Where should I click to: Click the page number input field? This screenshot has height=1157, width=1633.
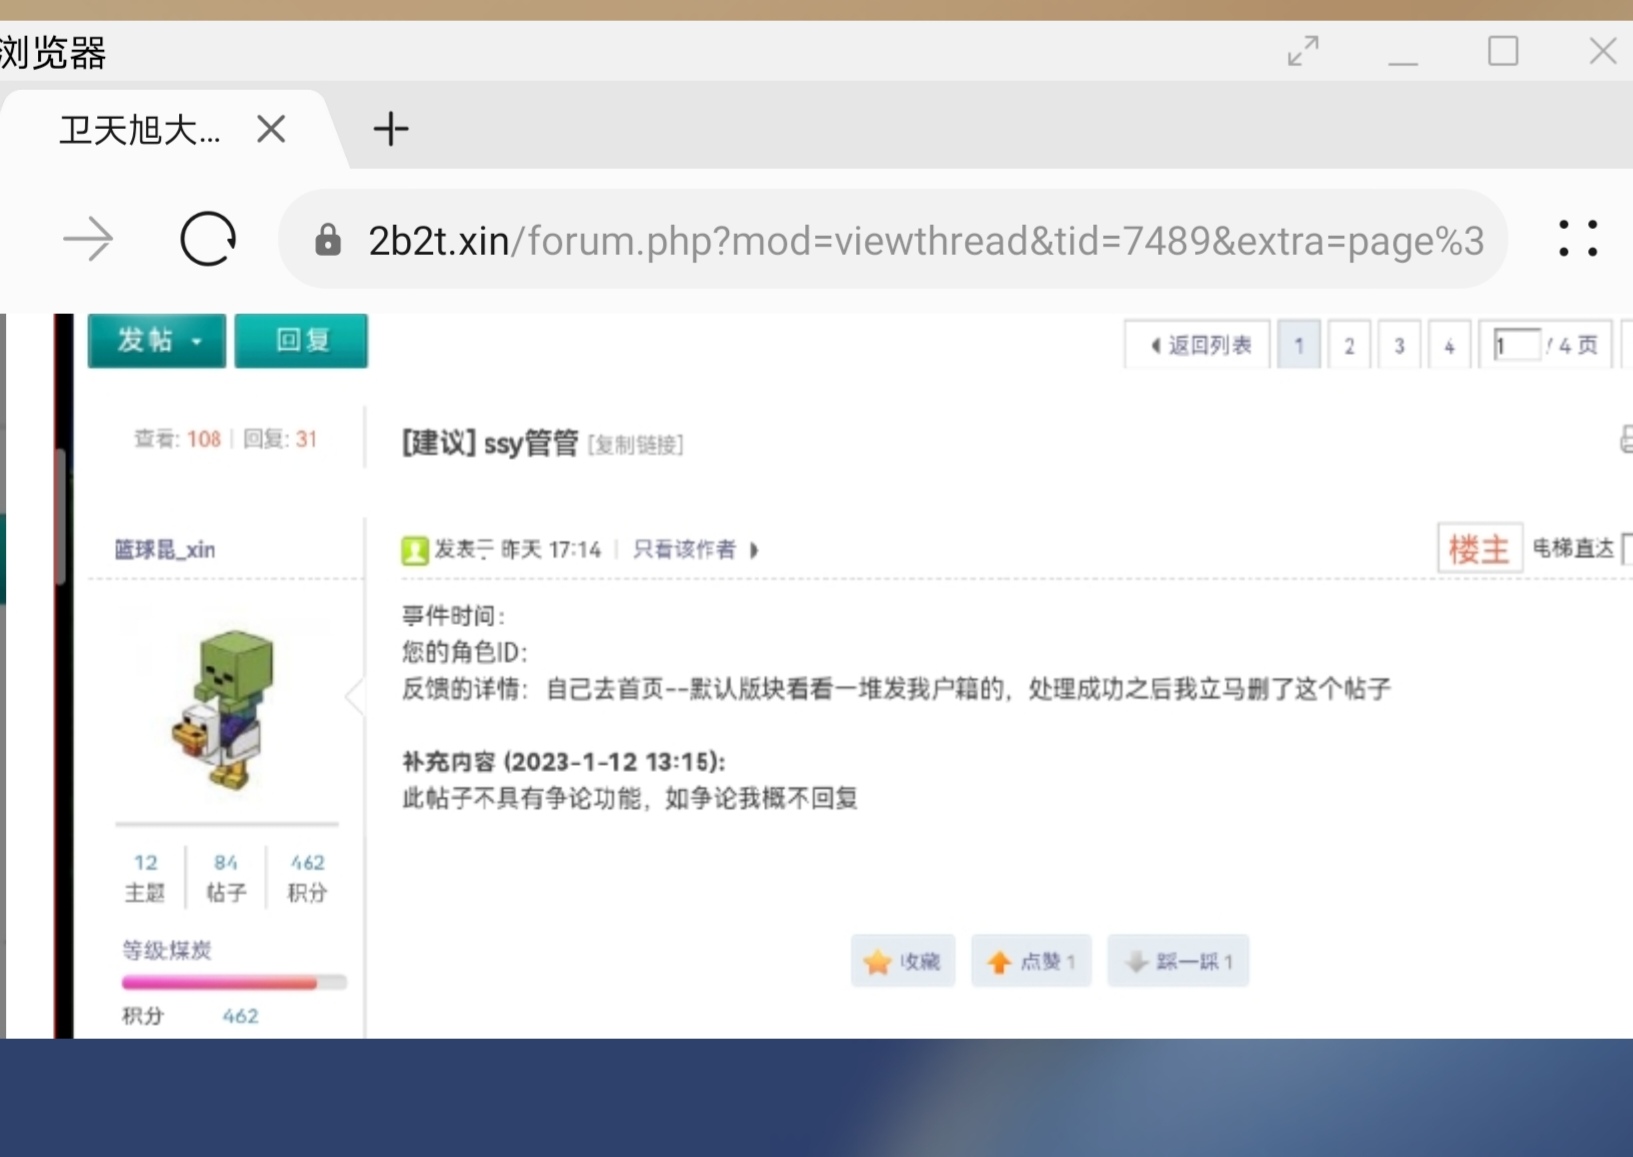(1516, 344)
